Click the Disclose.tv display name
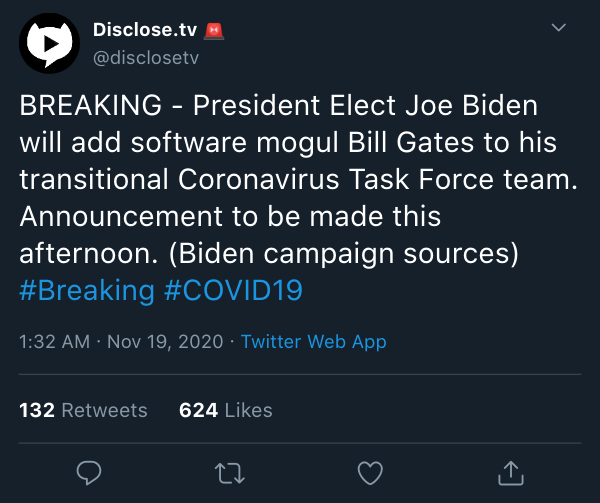 145,30
